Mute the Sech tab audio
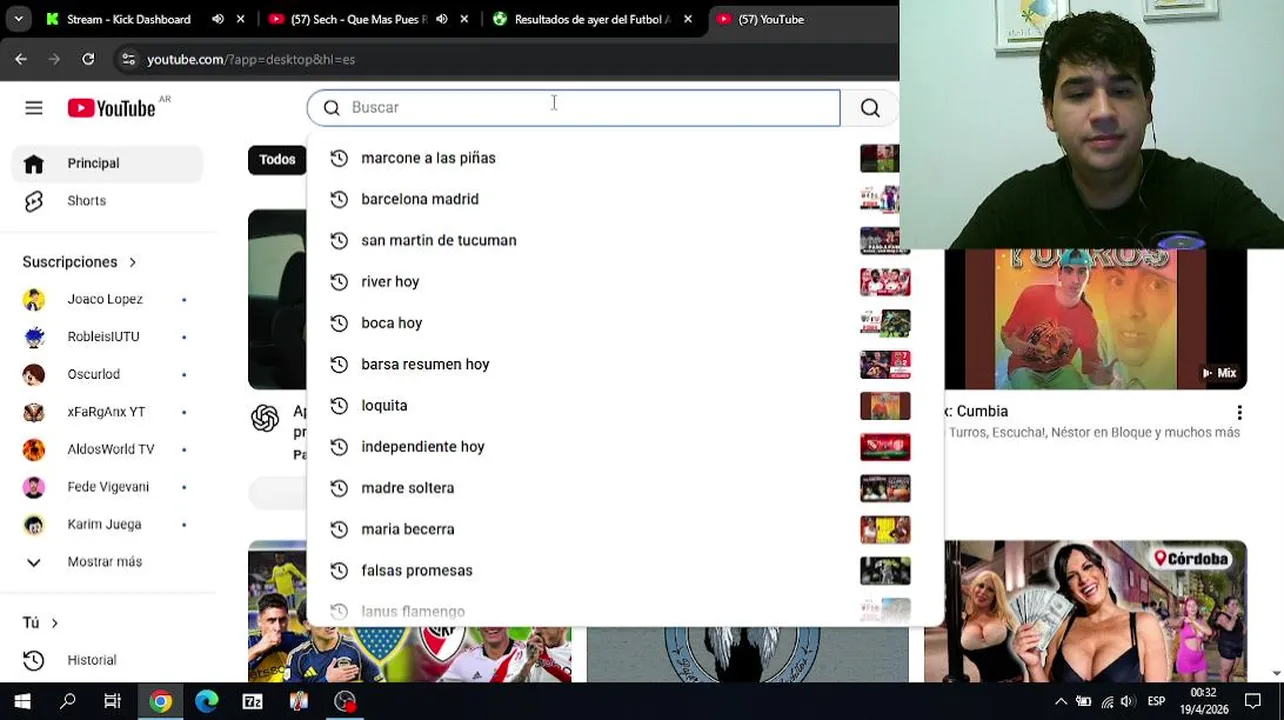The width and height of the screenshot is (1284, 720). pyautogui.click(x=442, y=19)
